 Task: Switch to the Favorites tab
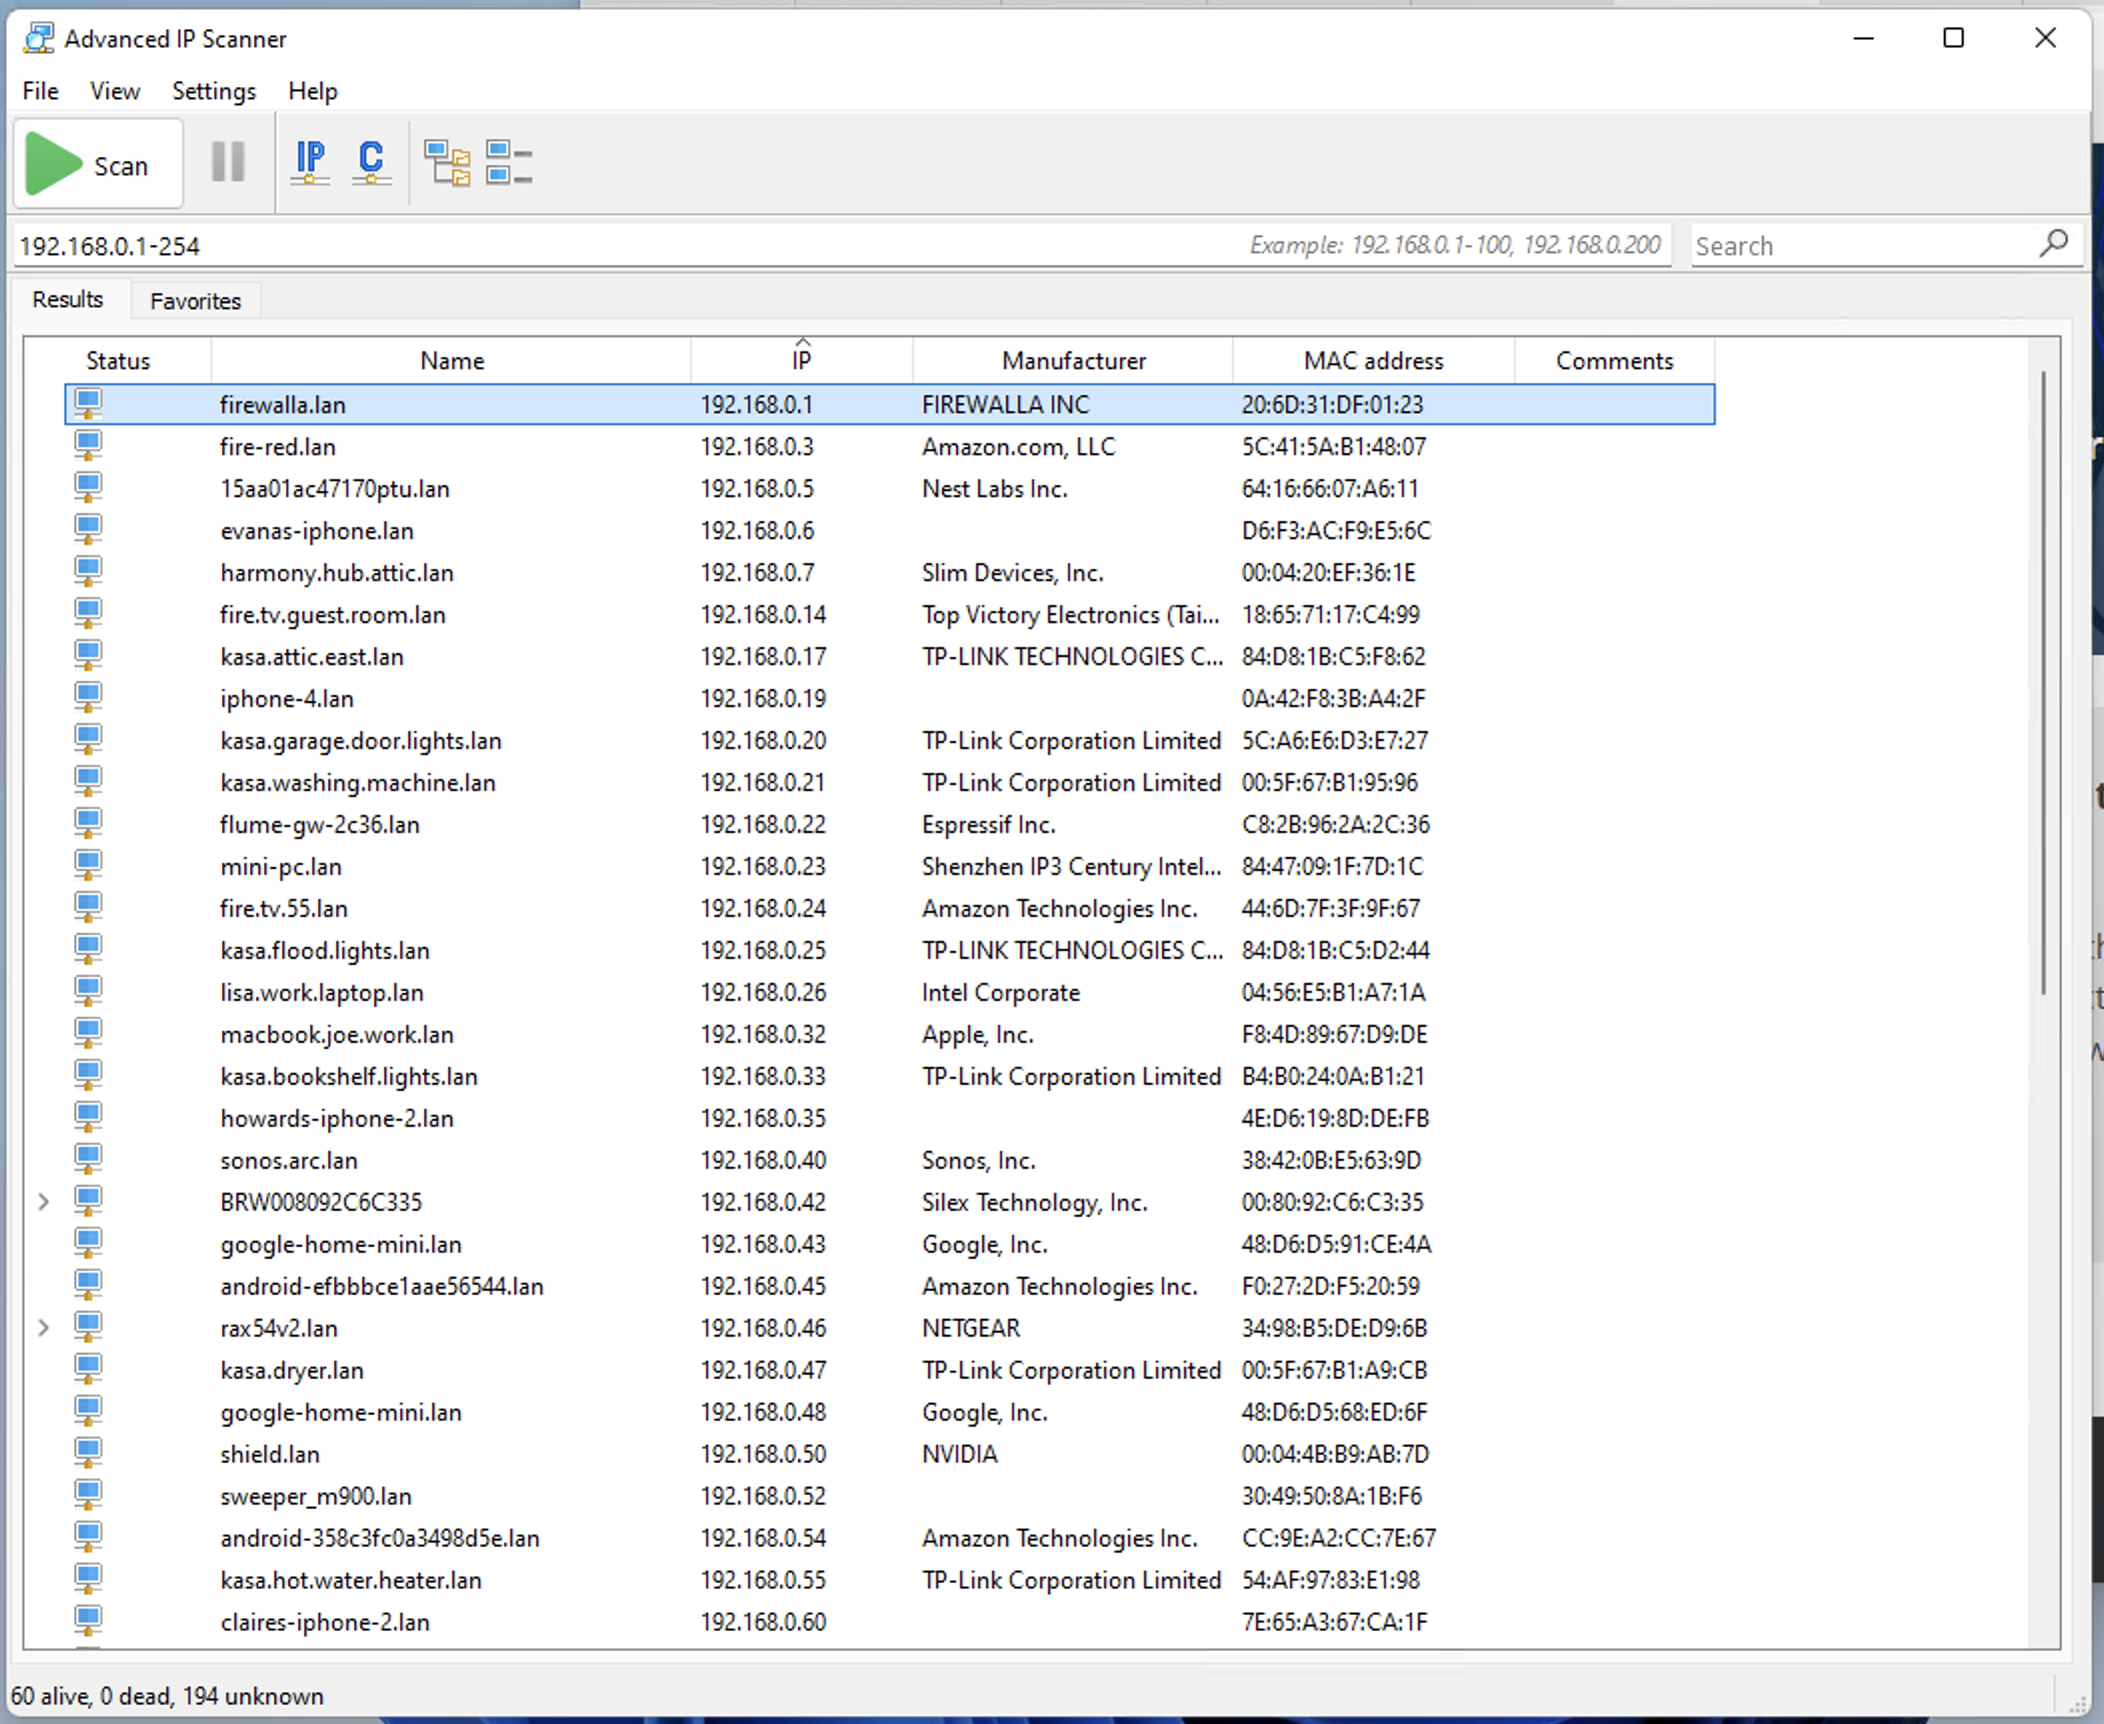pos(195,301)
